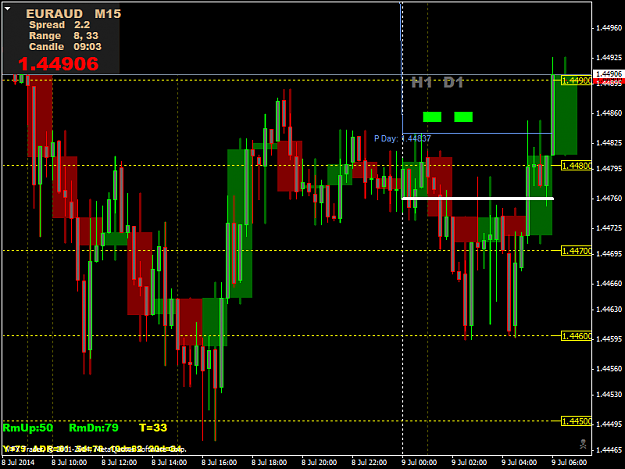Click the 1.44725 price axis label

point(609,228)
